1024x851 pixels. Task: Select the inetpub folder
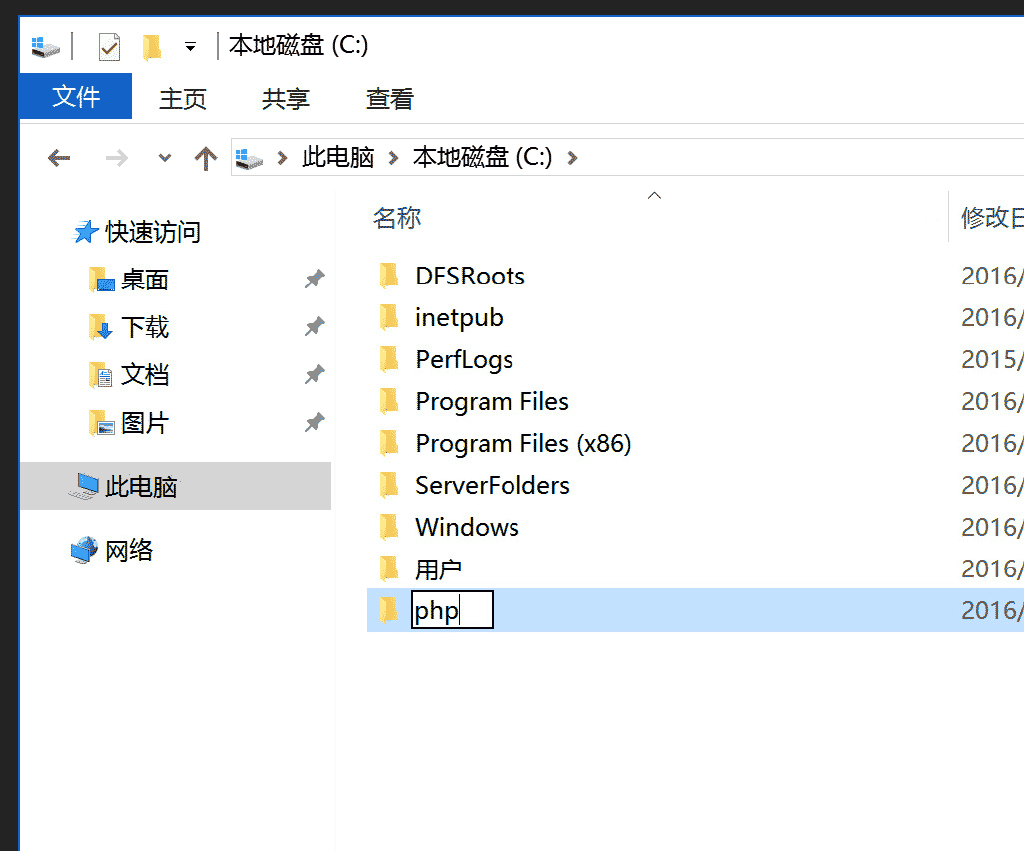[x=459, y=318]
